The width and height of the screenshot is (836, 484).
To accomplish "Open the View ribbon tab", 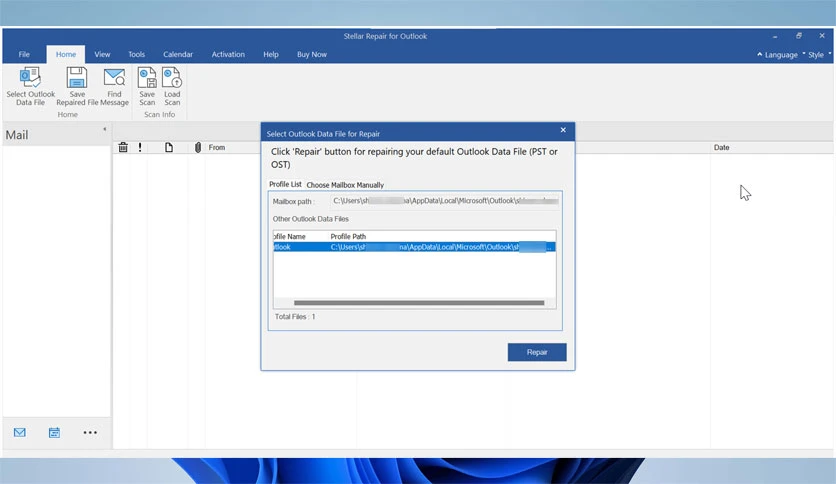I will (x=102, y=54).
